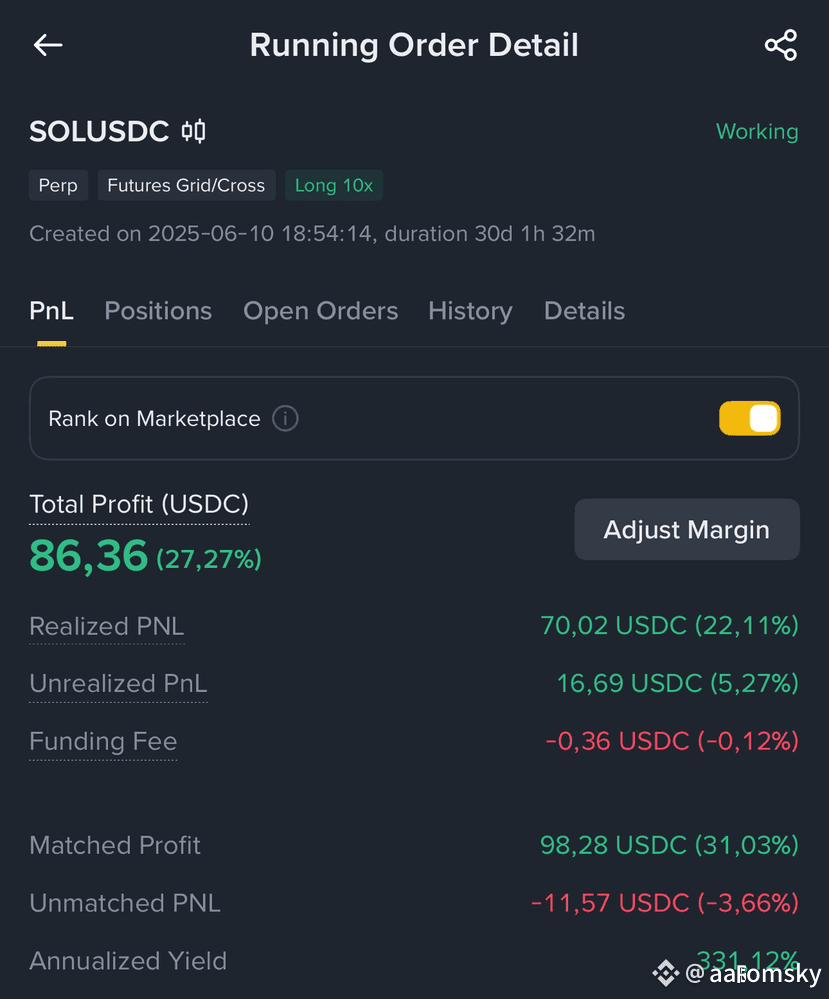Go back using the arrow icon
Viewport: 829px width, 999px height.
coord(48,45)
